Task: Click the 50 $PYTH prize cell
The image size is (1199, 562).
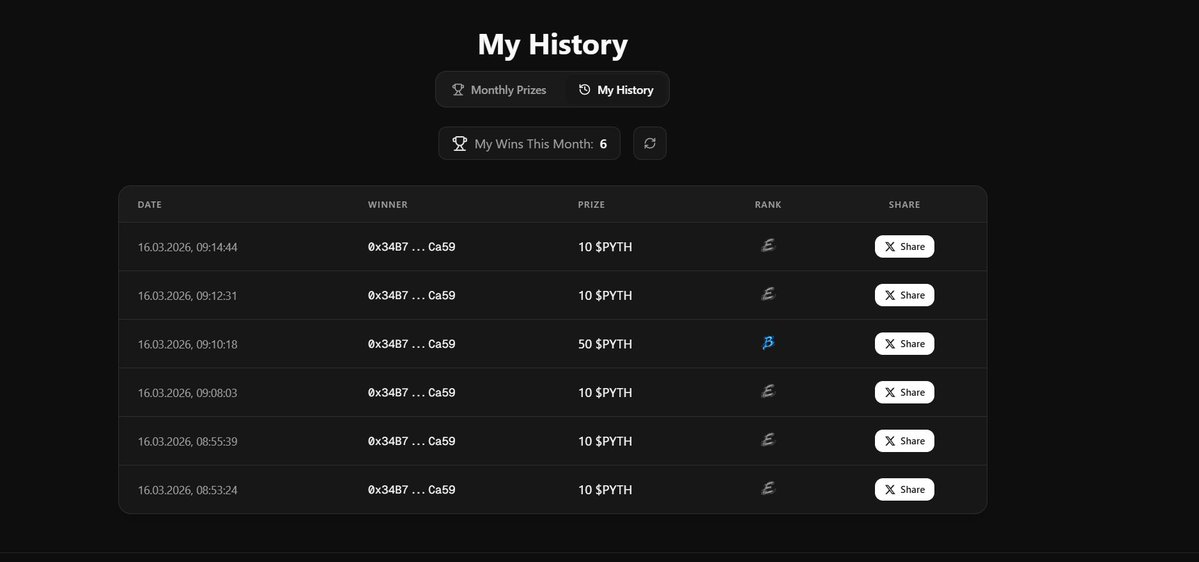Action: (605, 344)
